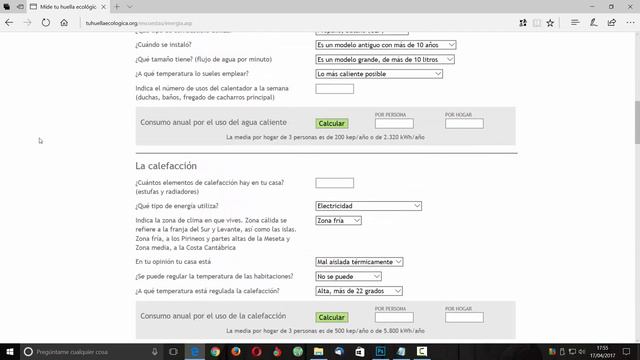Open the heater size dropdown 'Es un modelo grande'
Screen dimensions: 640x360
[385, 60]
